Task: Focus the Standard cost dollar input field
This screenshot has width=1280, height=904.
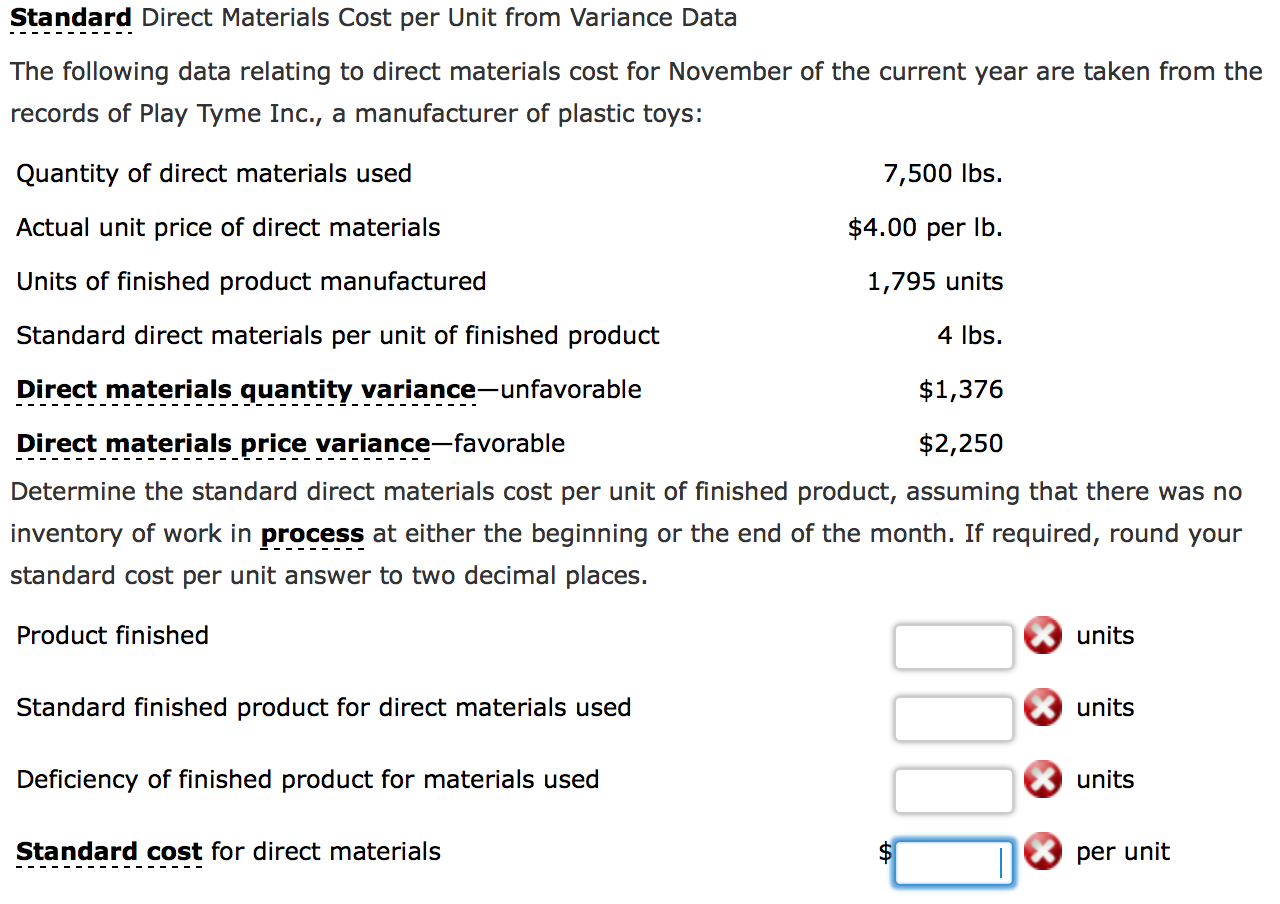Action: [x=953, y=862]
